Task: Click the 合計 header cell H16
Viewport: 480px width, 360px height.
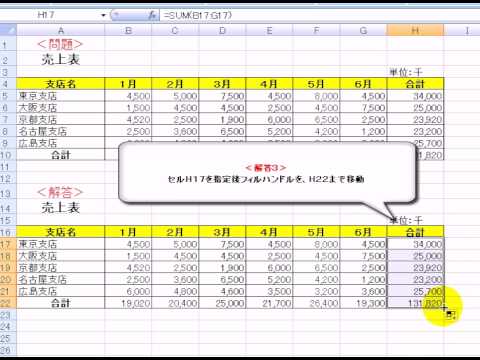Action: (x=415, y=232)
